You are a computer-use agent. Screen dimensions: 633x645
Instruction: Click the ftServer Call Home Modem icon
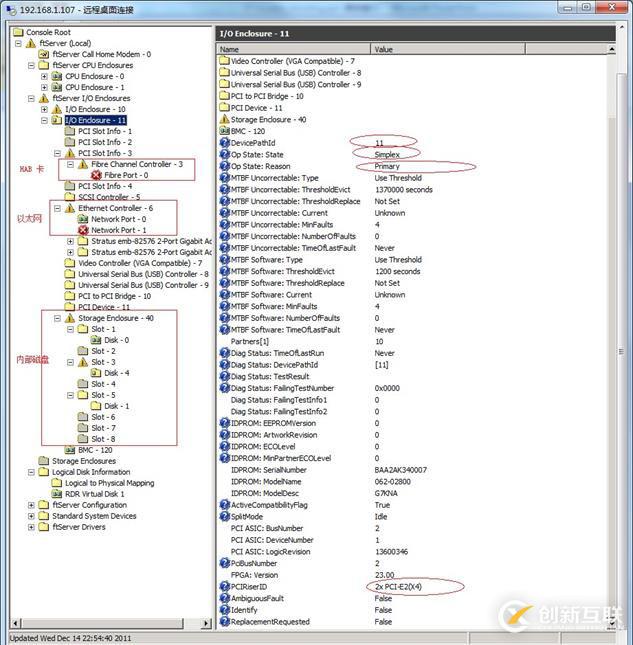coord(44,54)
